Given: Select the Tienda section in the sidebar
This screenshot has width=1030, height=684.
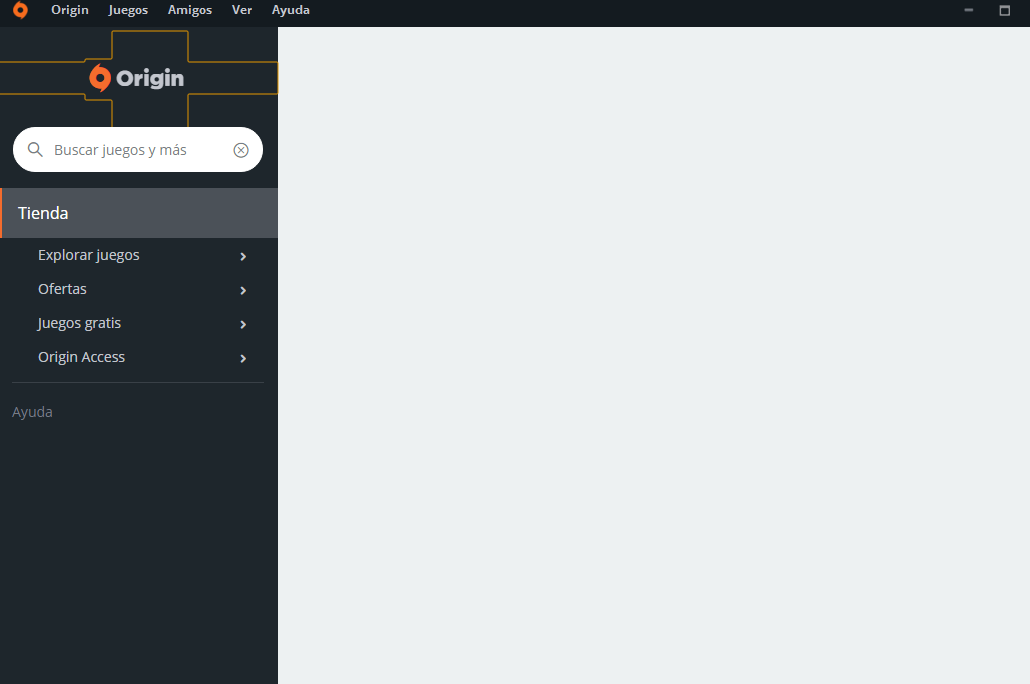Looking at the screenshot, I should click(x=139, y=213).
